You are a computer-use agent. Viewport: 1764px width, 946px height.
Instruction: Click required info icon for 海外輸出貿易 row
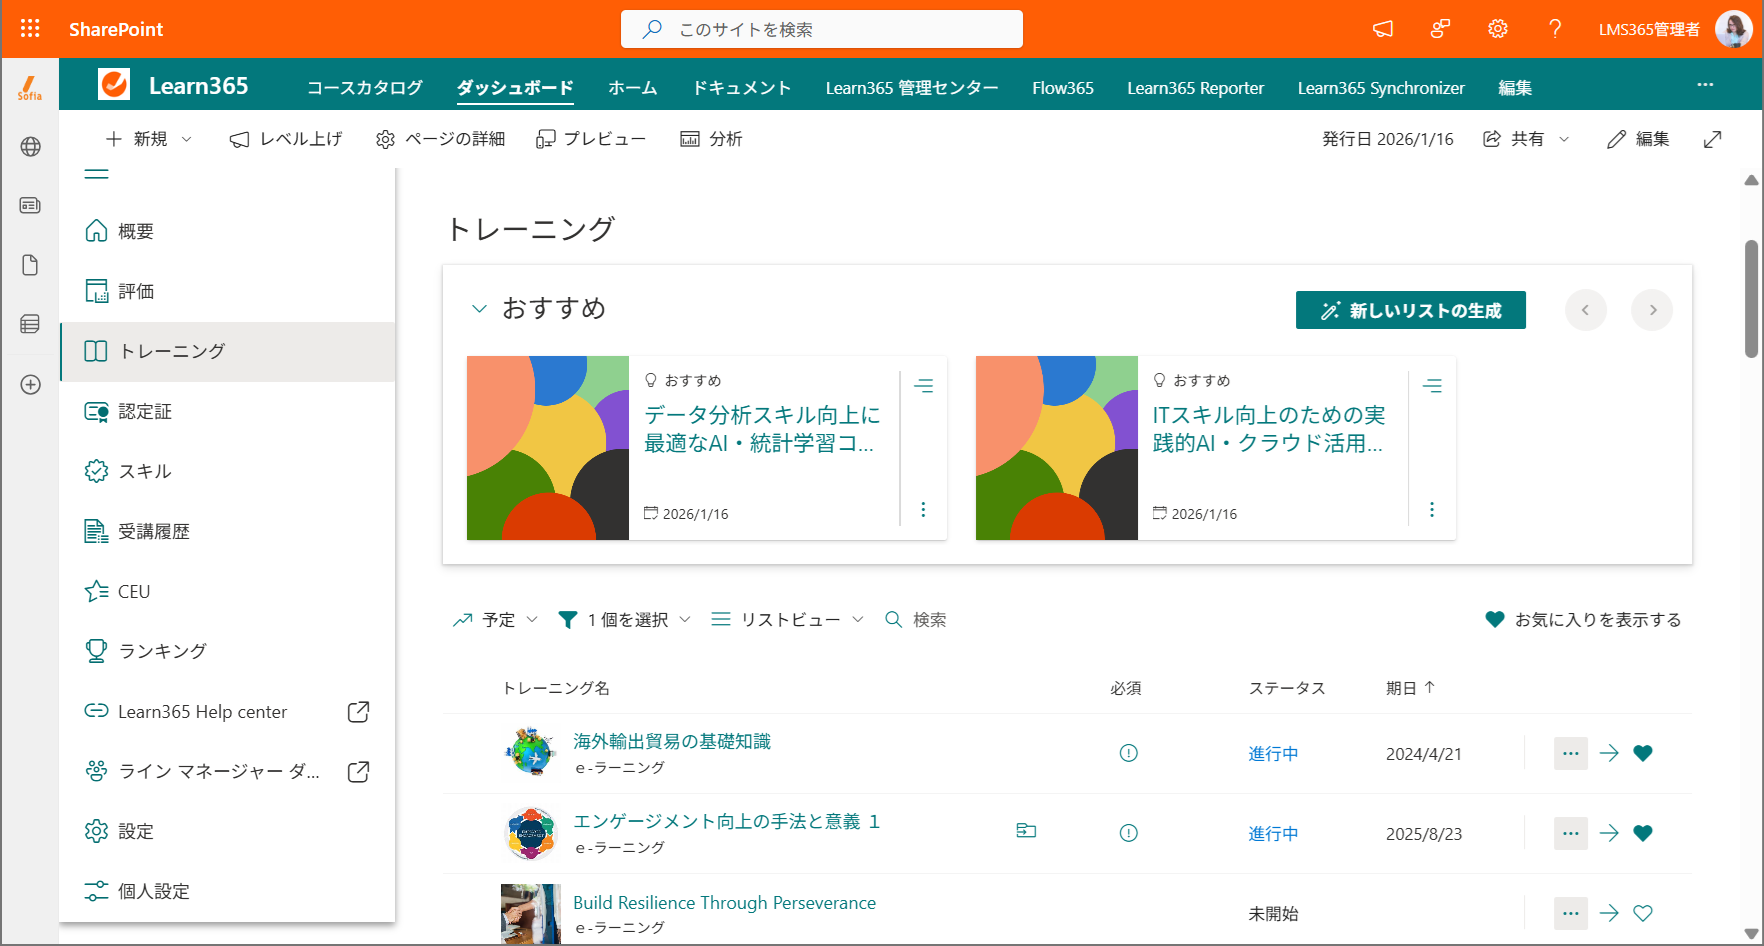pyautogui.click(x=1128, y=753)
